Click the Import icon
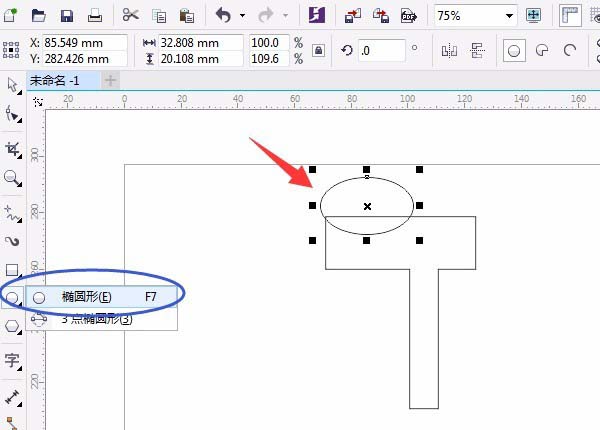 tap(353, 16)
